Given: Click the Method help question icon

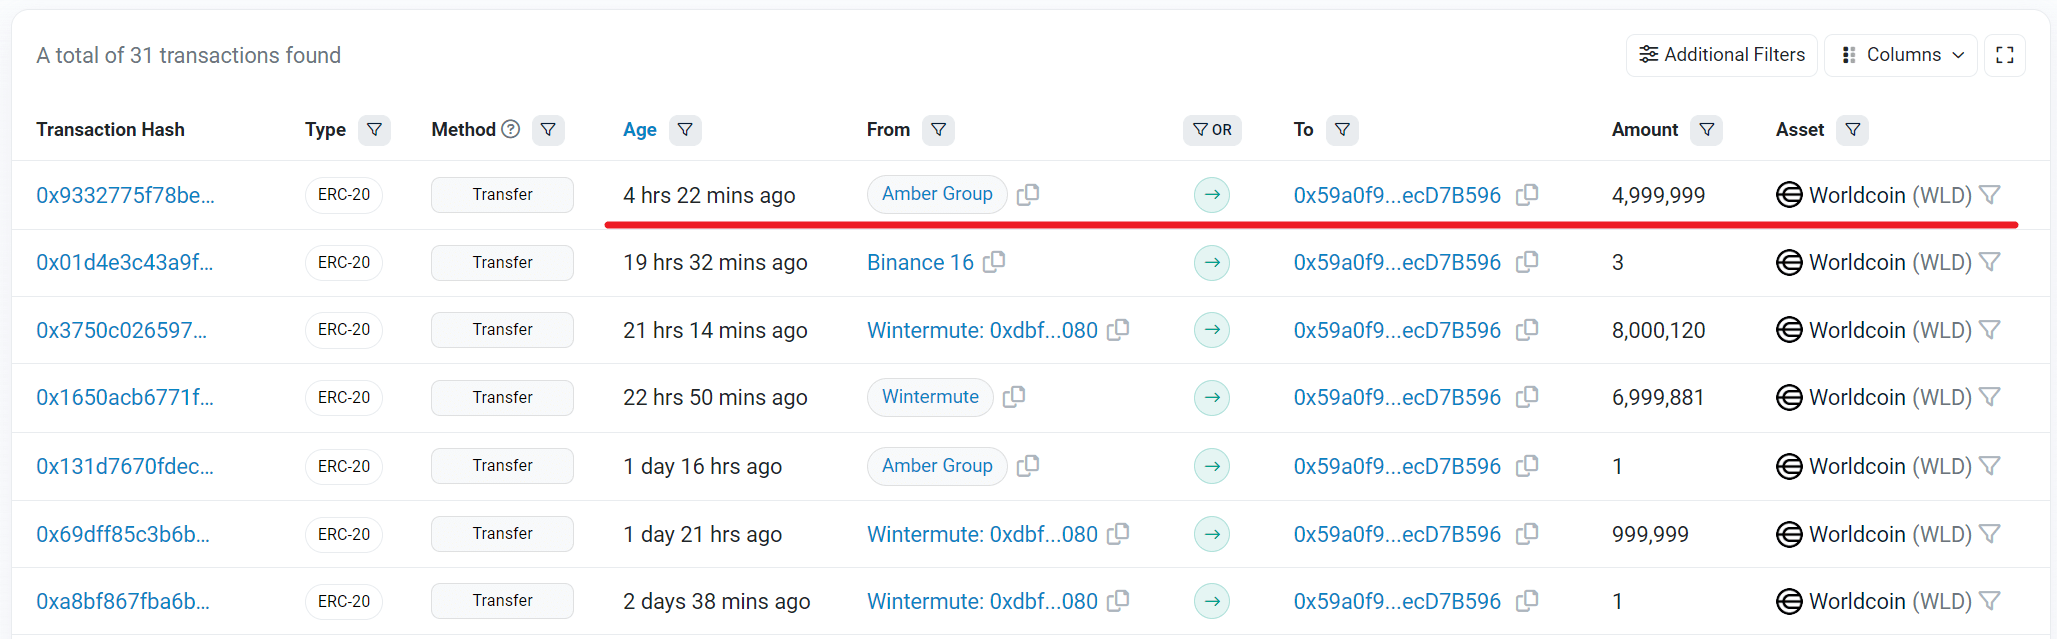Looking at the screenshot, I should point(511,129).
